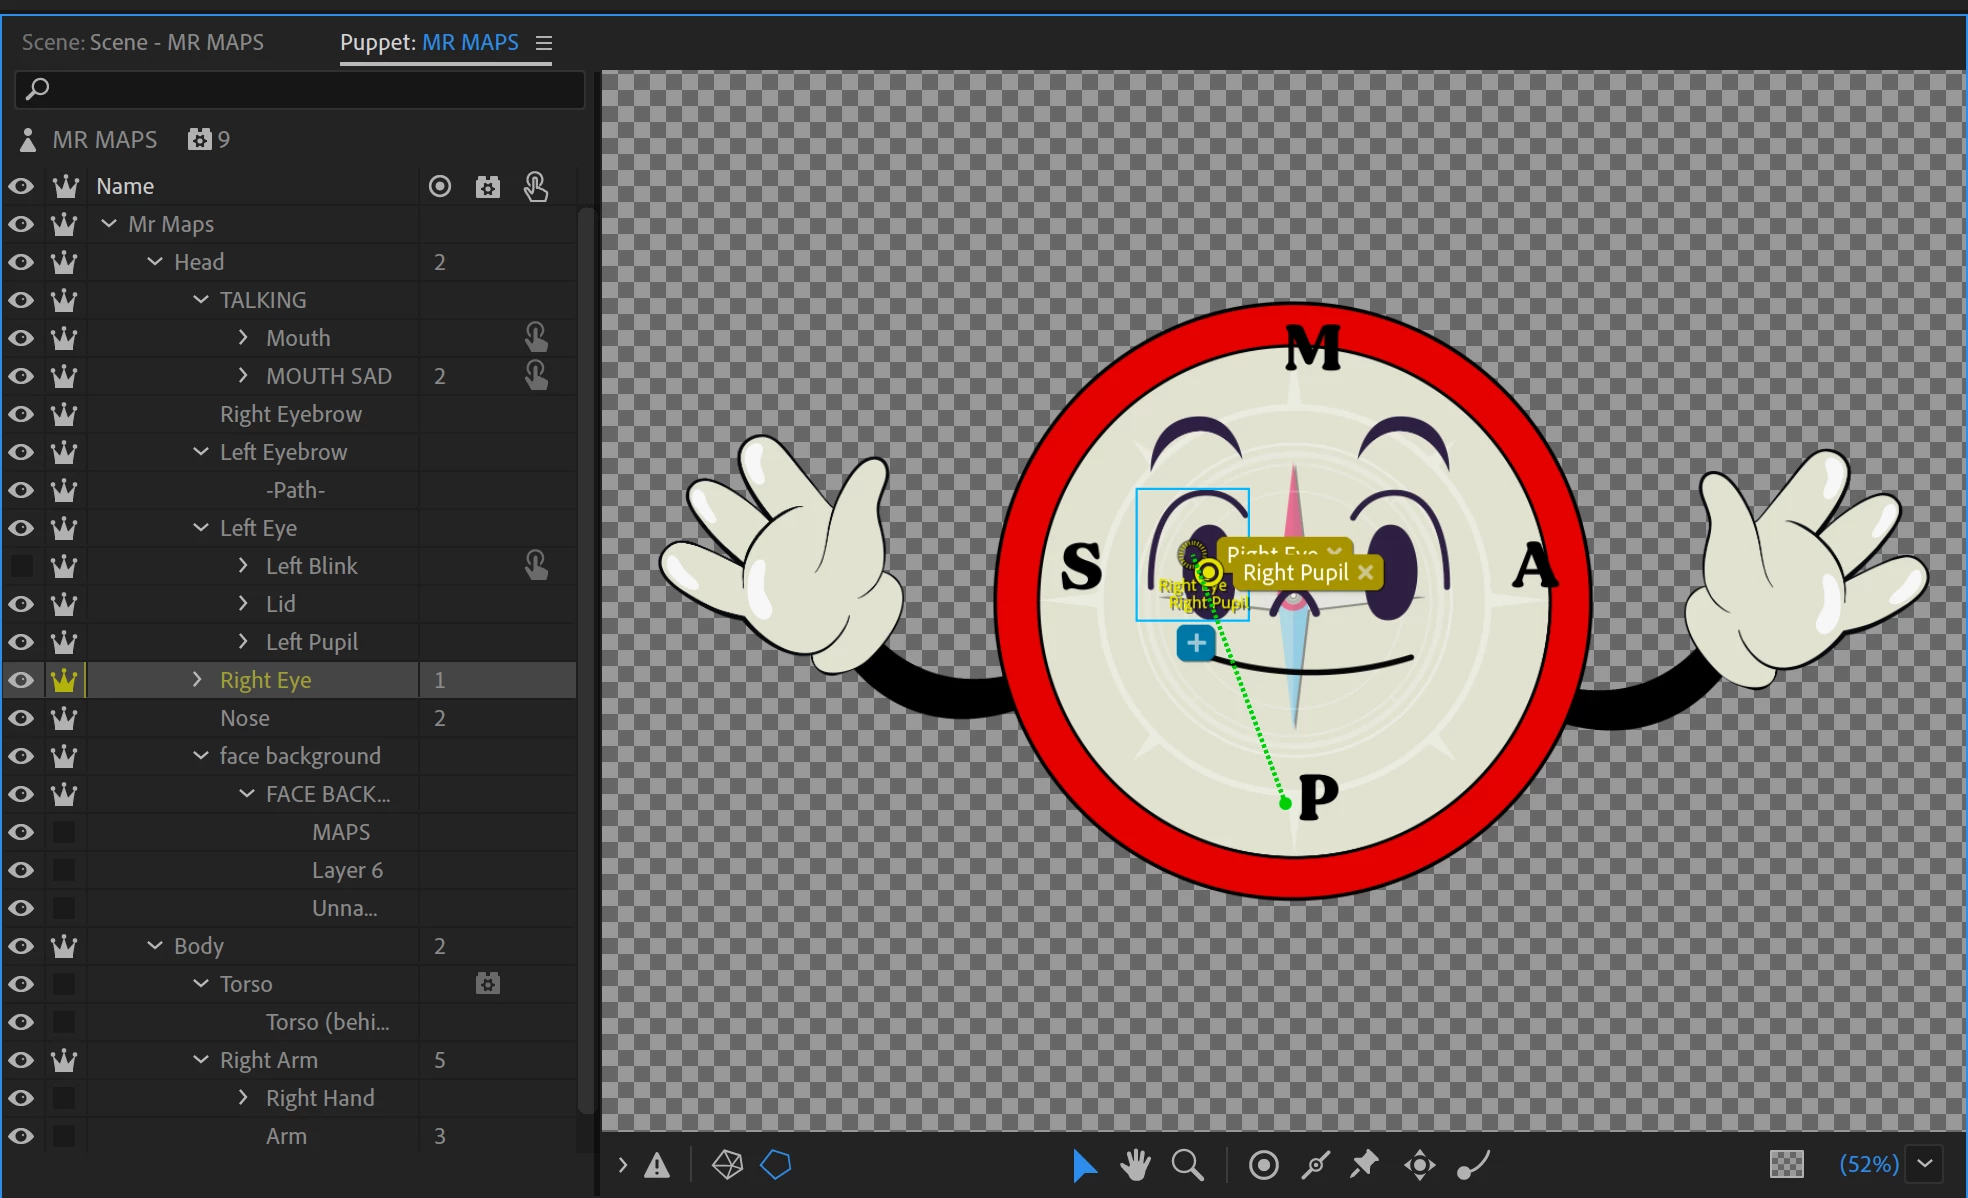Image resolution: width=1968 pixels, height=1198 pixels.
Task: Switch to the Scene - MR MAPS tab
Action: 143,42
